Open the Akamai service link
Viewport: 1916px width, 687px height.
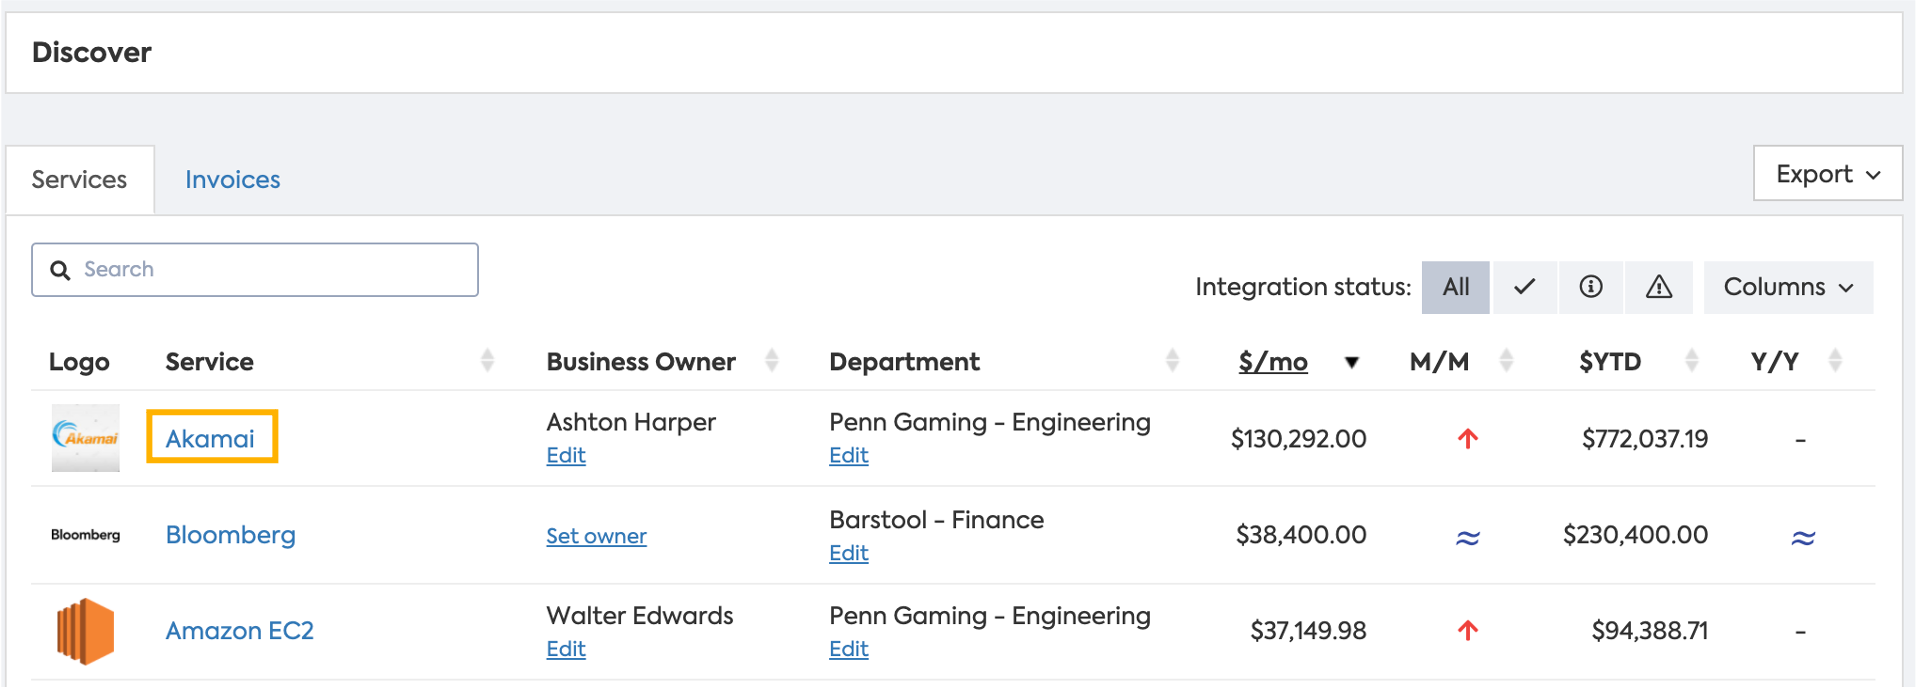coord(210,438)
